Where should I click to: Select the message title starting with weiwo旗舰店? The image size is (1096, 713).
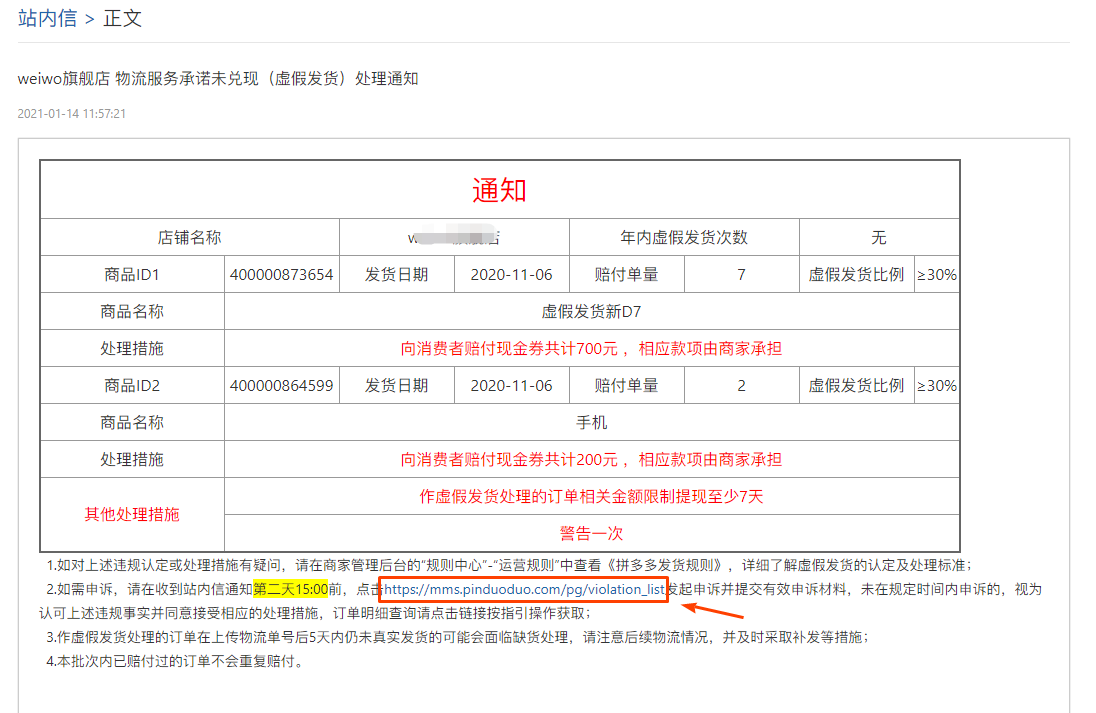click(218, 79)
